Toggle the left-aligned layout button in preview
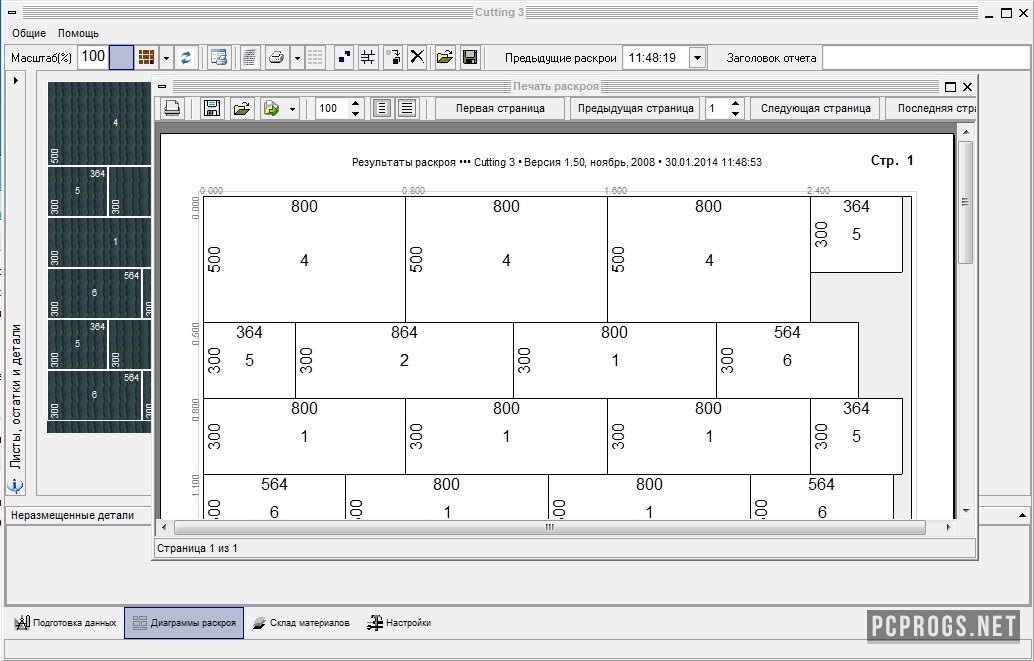 381,108
